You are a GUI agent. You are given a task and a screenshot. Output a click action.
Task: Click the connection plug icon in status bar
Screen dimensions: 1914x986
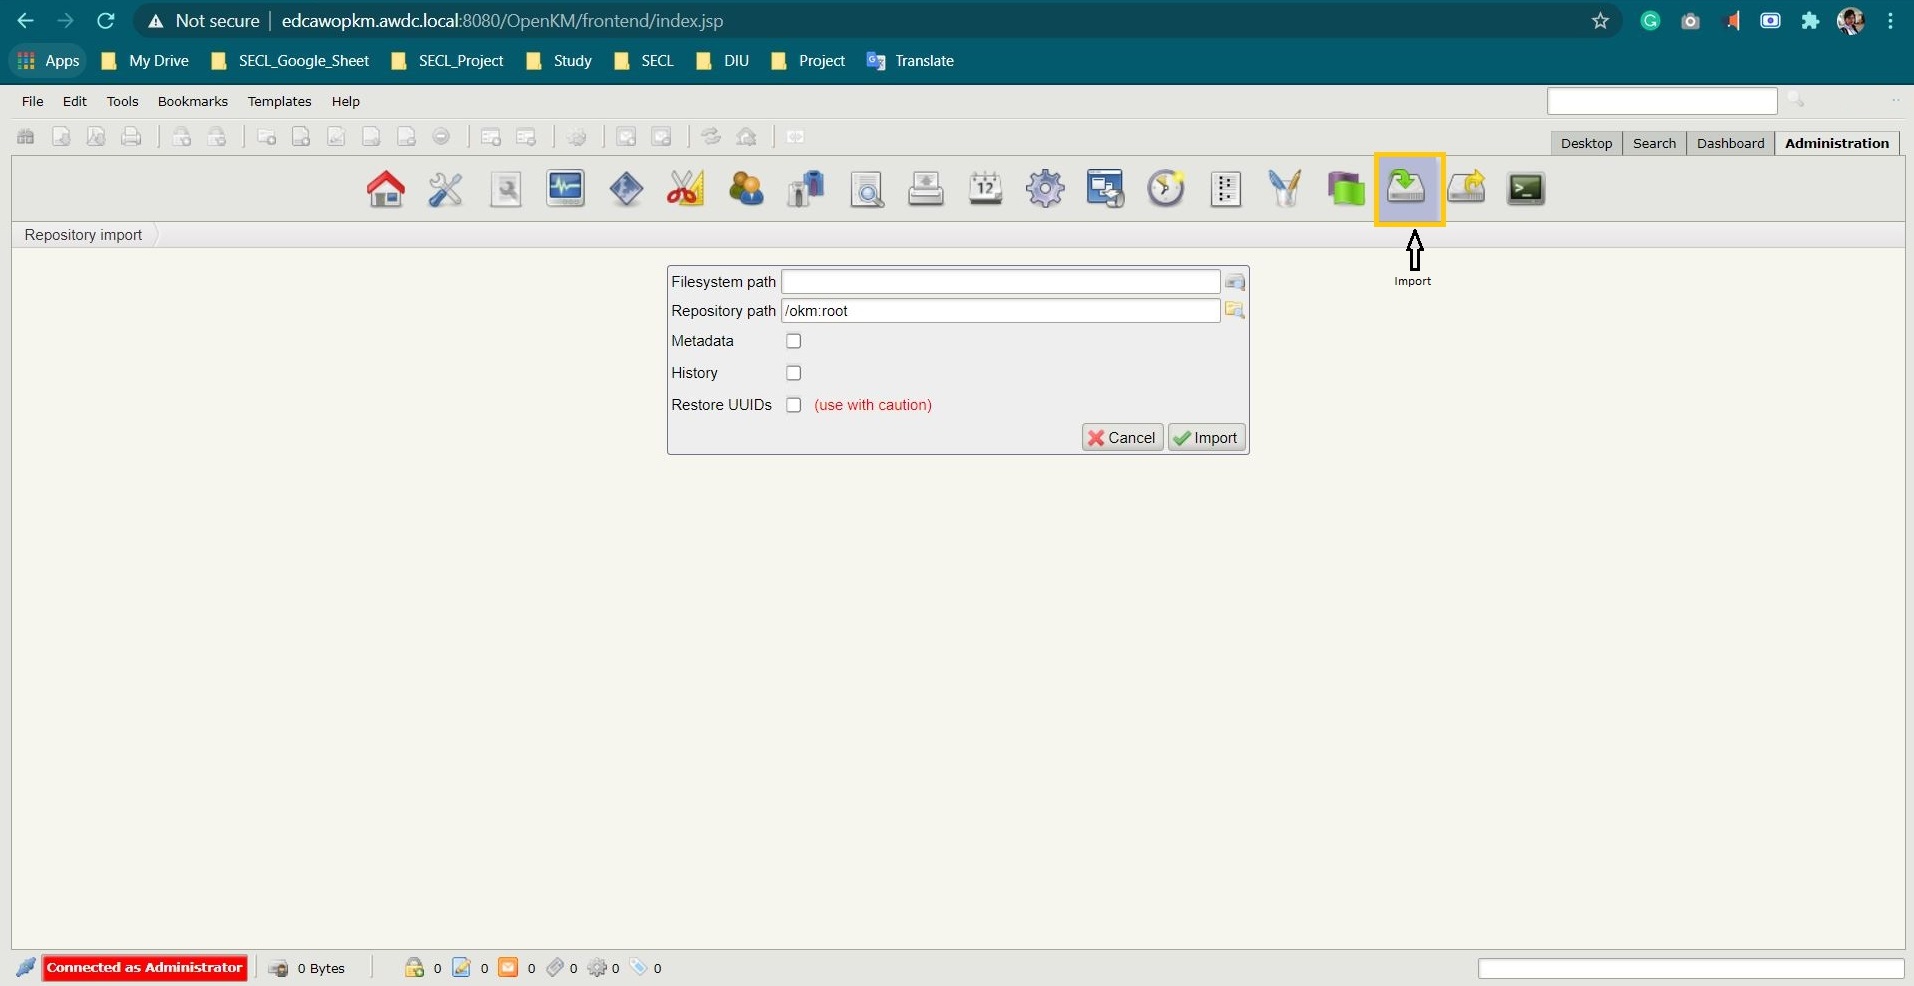pyautogui.click(x=26, y=967)
